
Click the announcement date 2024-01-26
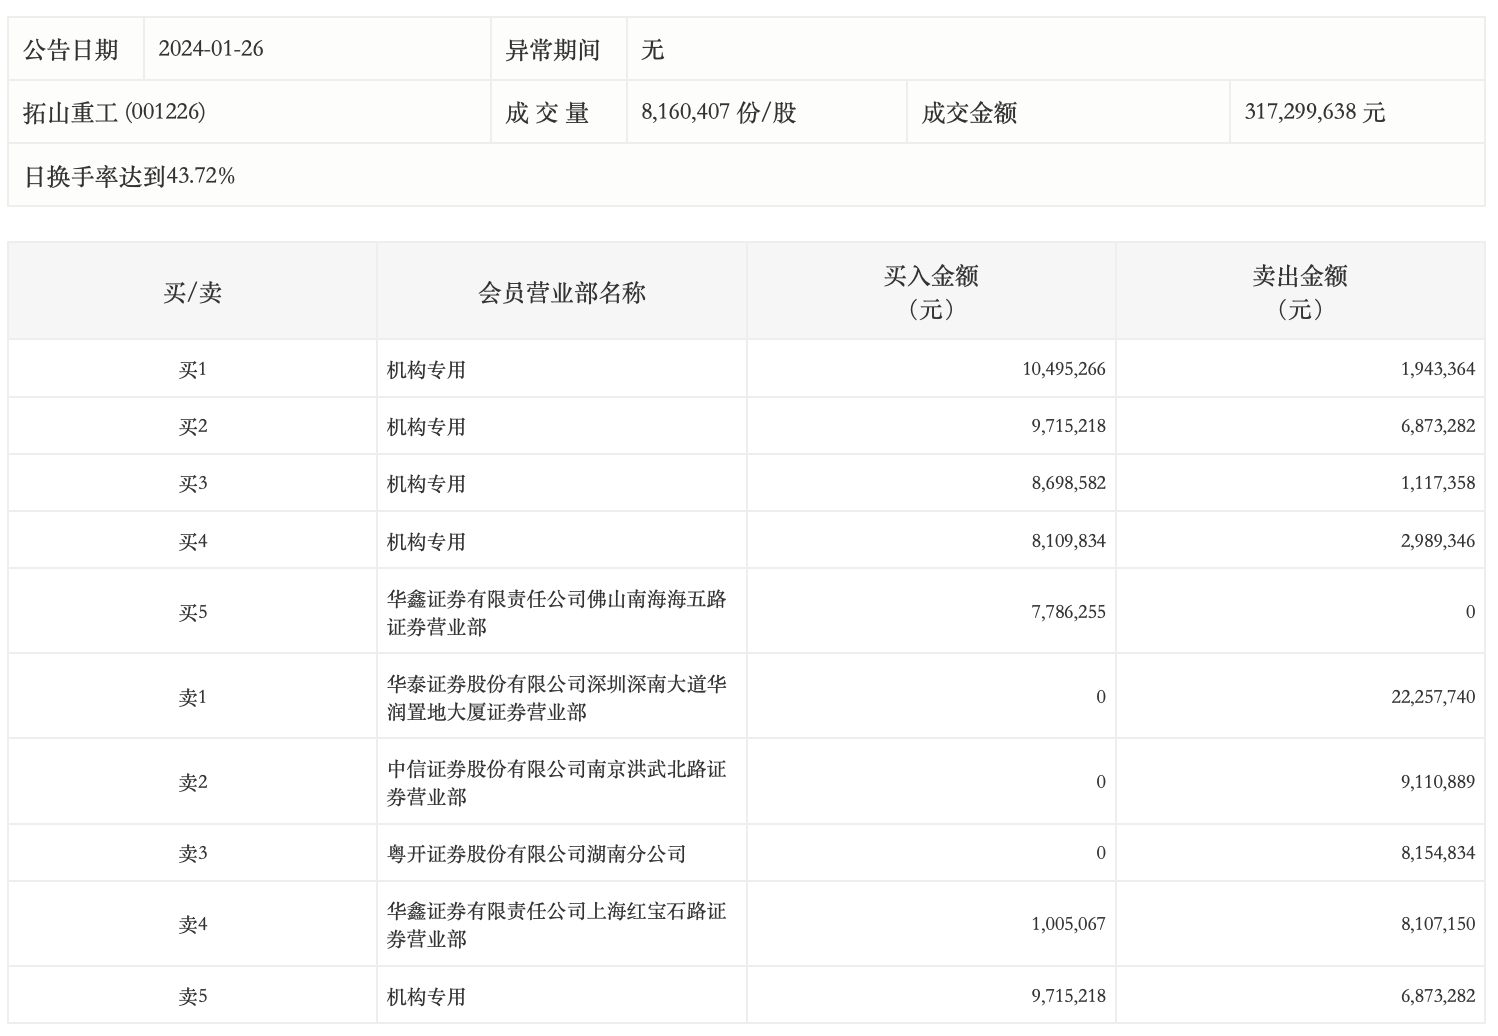click(210, 49)
